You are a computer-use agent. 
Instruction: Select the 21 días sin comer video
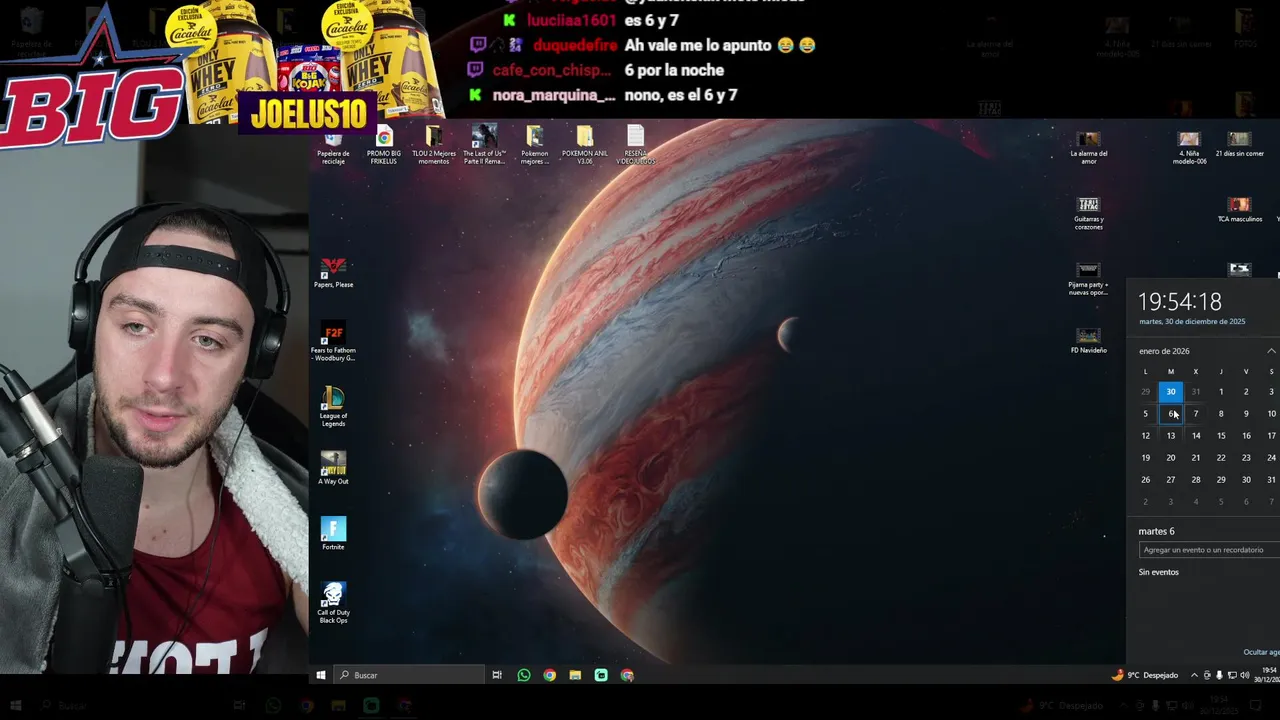click(x=1239, y=145)
